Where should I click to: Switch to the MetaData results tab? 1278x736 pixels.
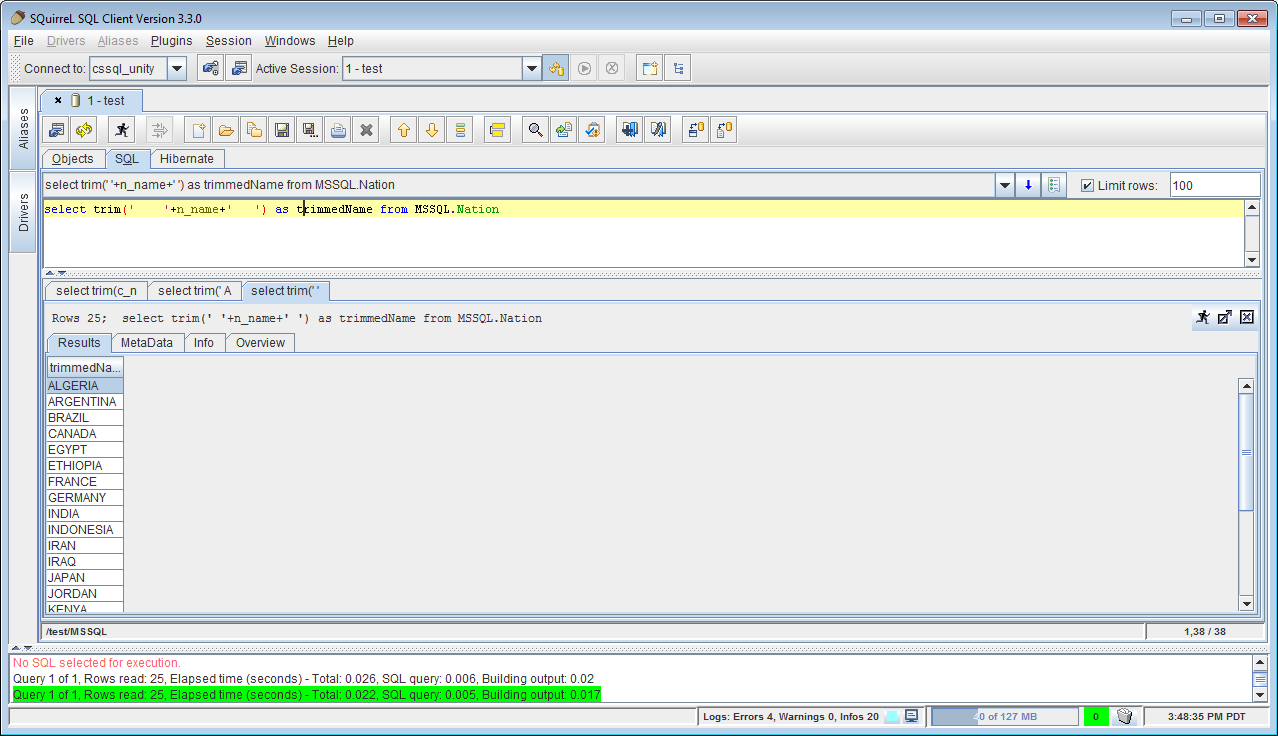146,343
